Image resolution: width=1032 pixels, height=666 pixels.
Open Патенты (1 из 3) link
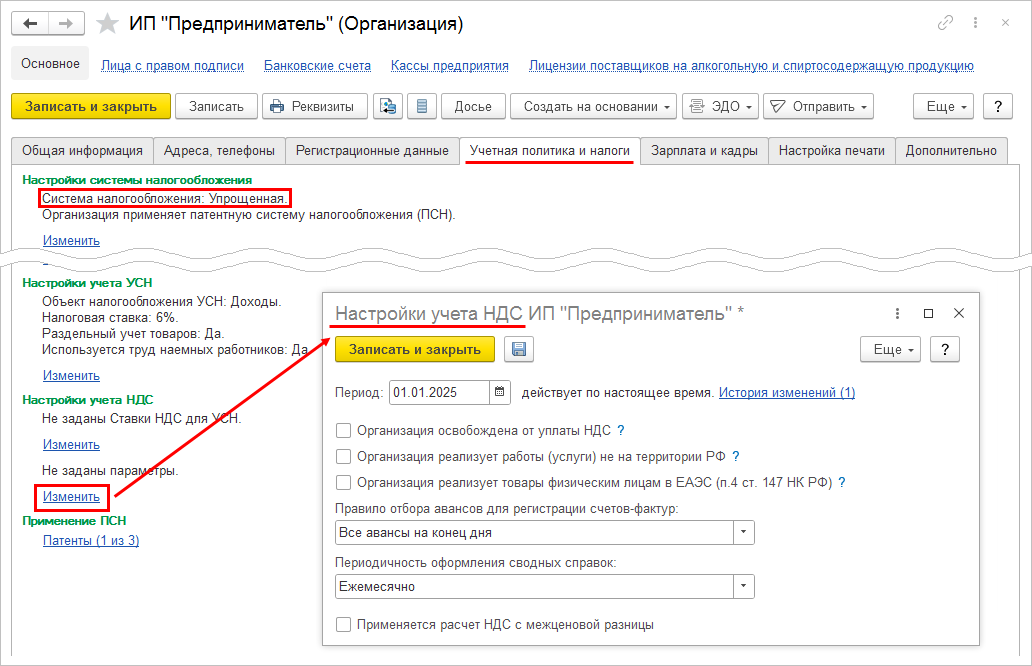91,540
